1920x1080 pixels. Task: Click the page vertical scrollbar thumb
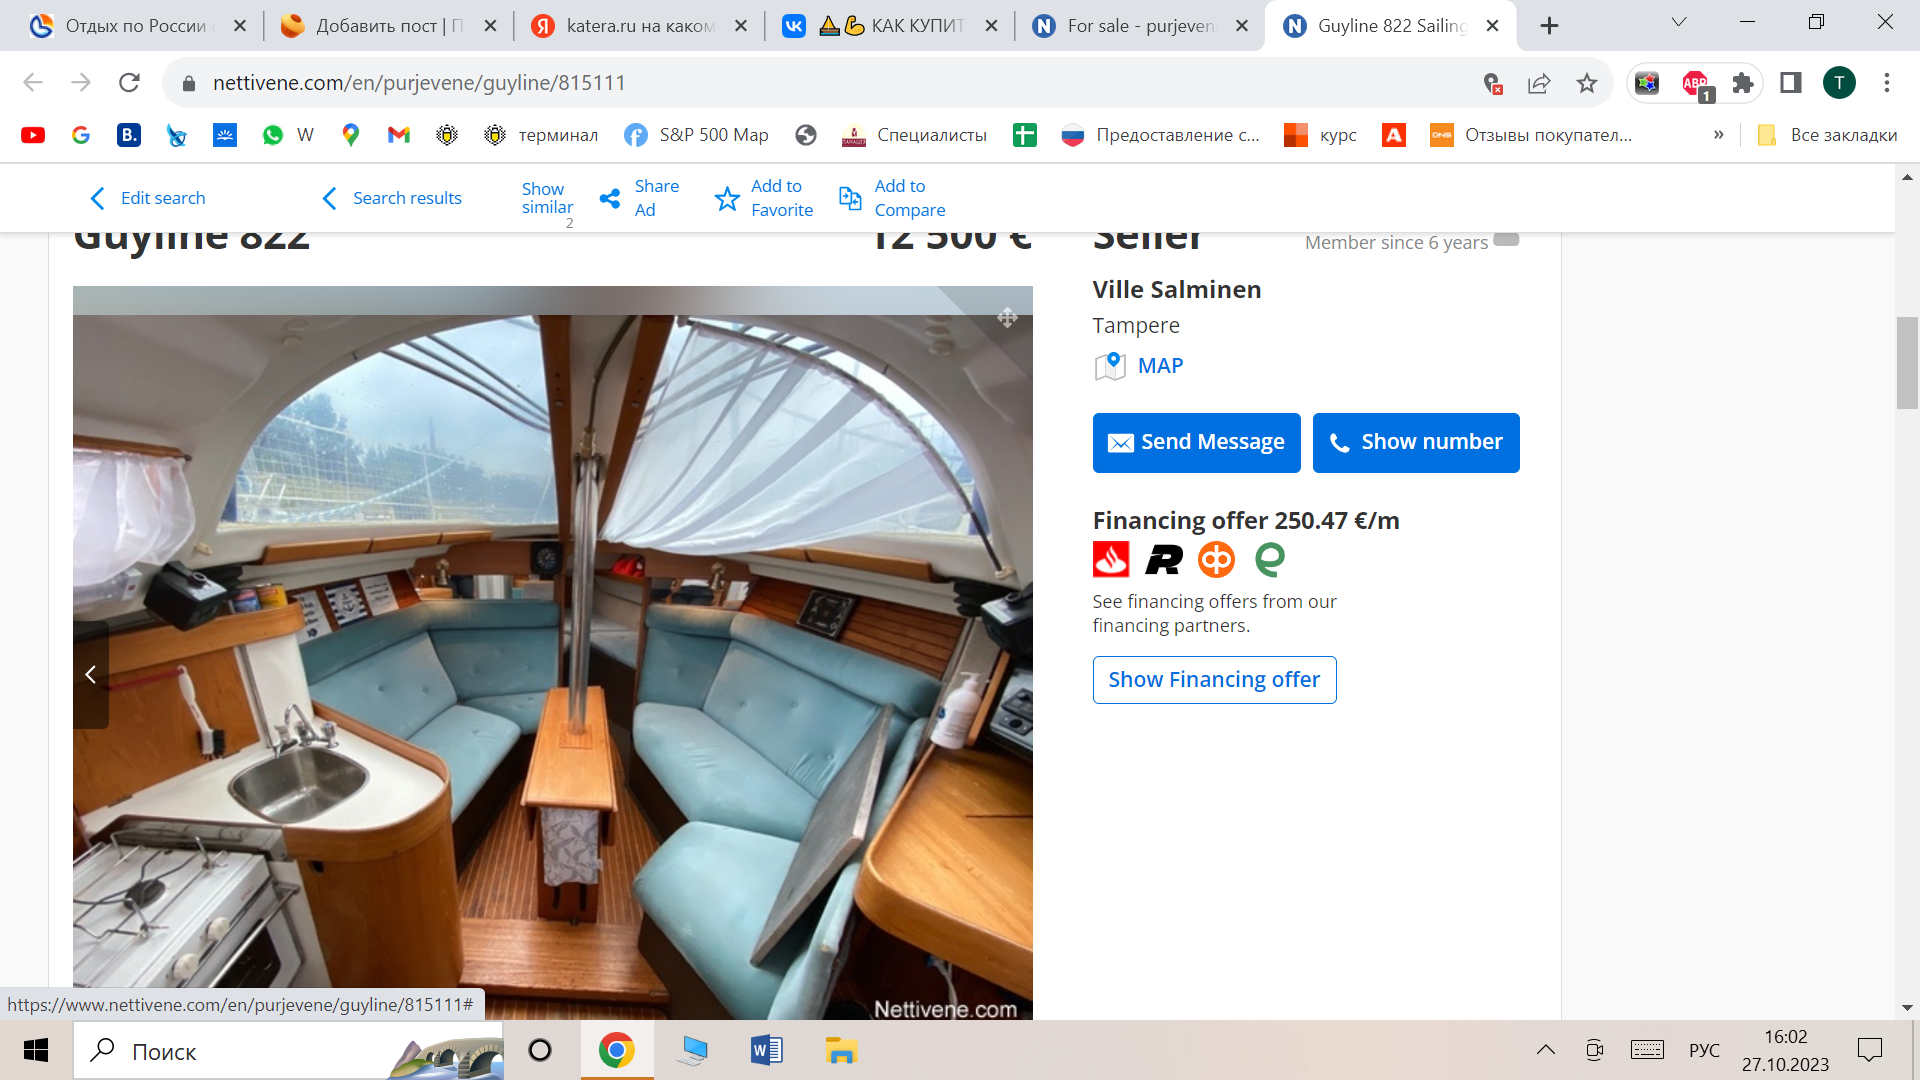(1907, 362)
